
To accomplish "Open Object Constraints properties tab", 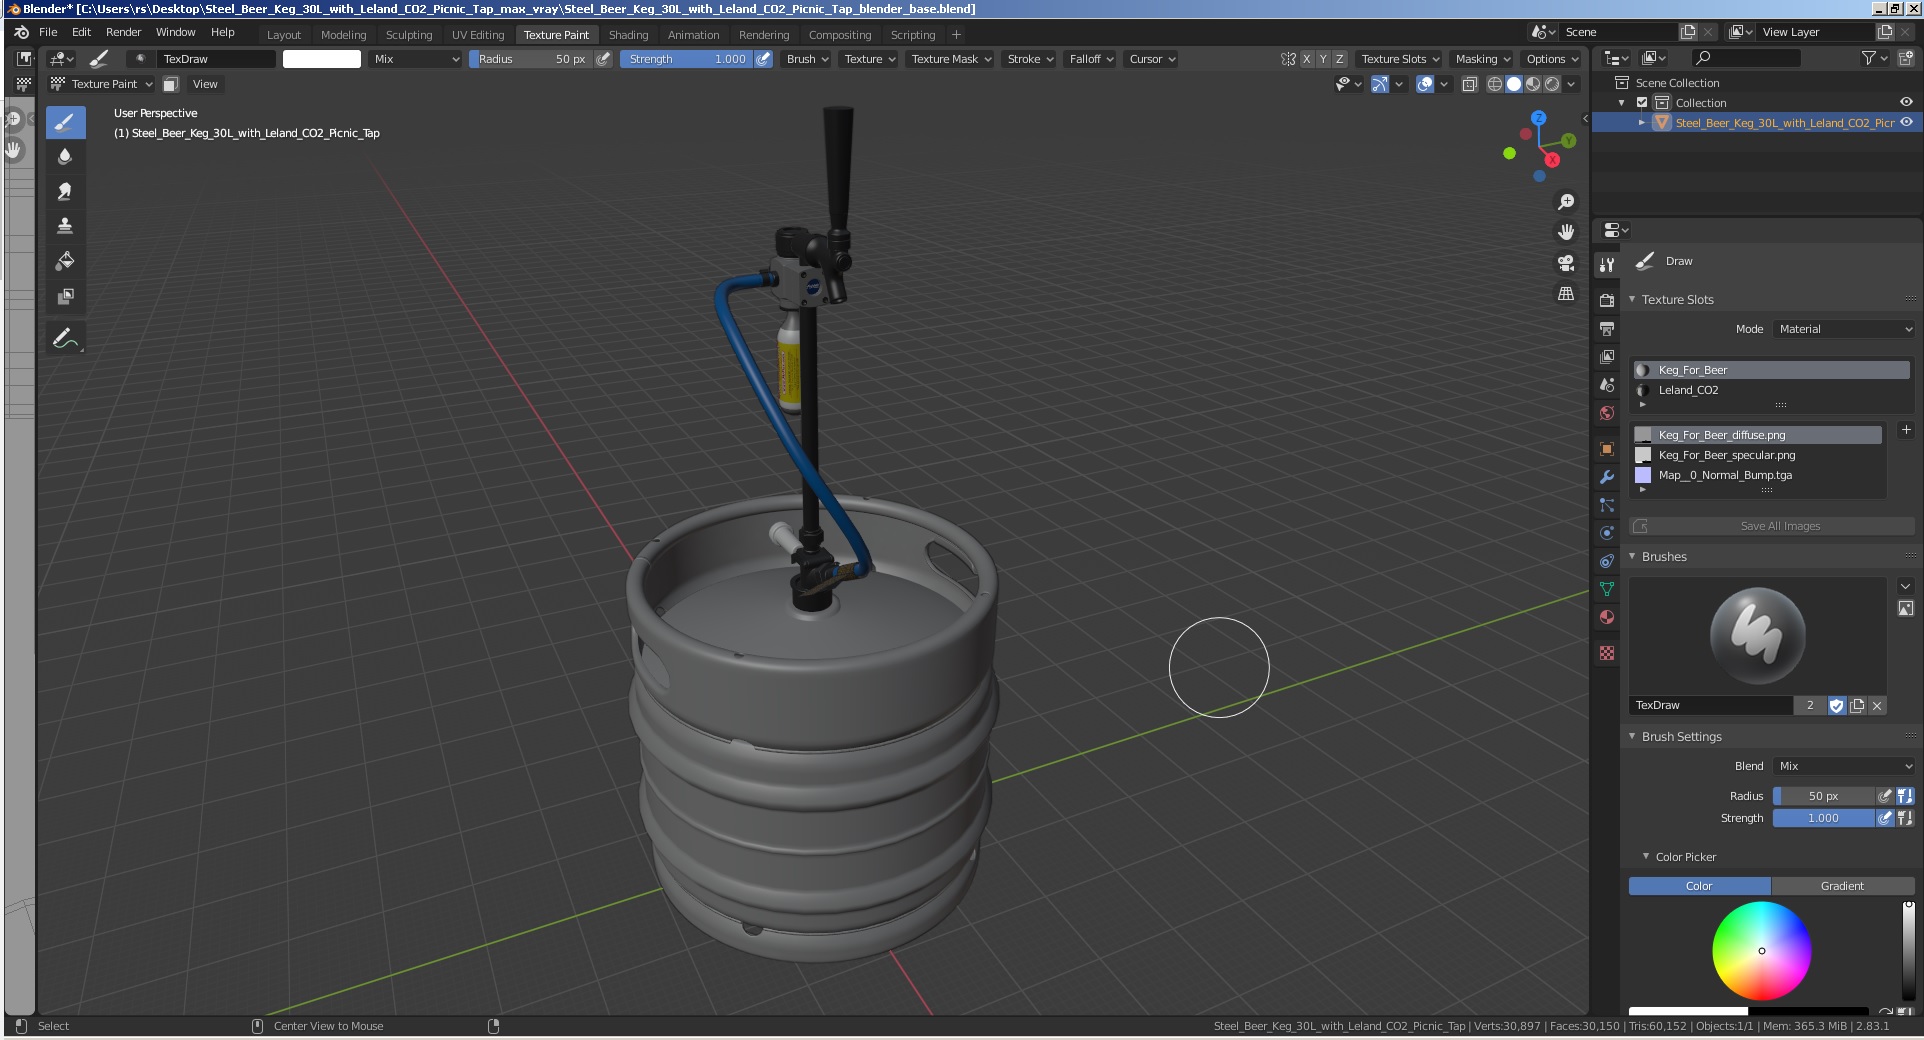I will pos(1607,561).
